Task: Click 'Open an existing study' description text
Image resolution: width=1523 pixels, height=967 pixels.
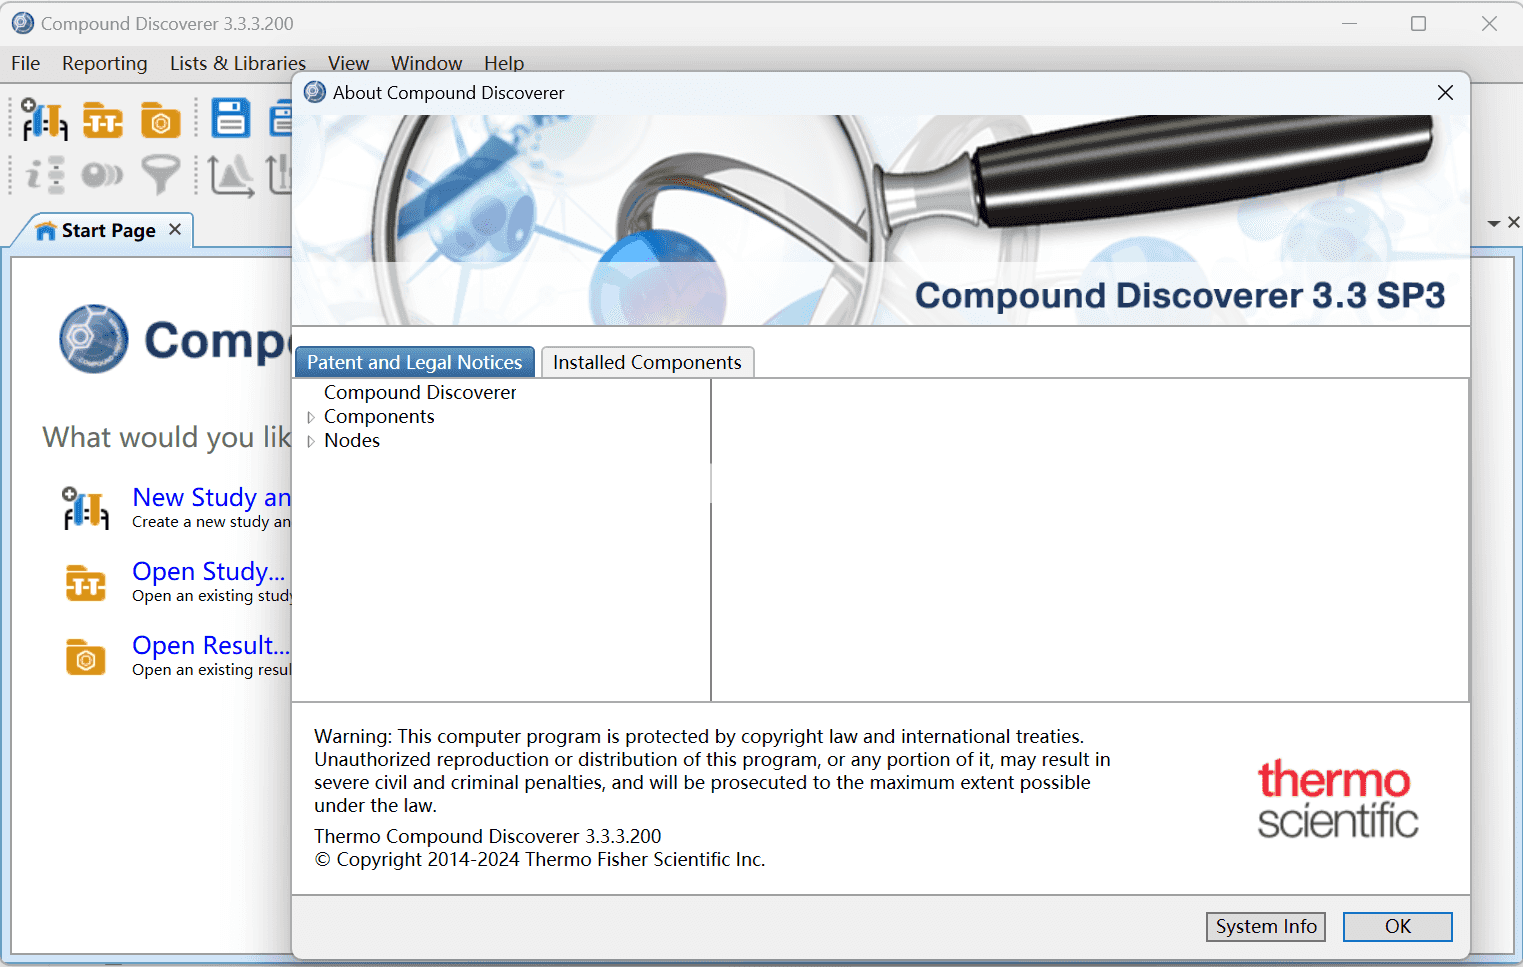Action: 211,596
